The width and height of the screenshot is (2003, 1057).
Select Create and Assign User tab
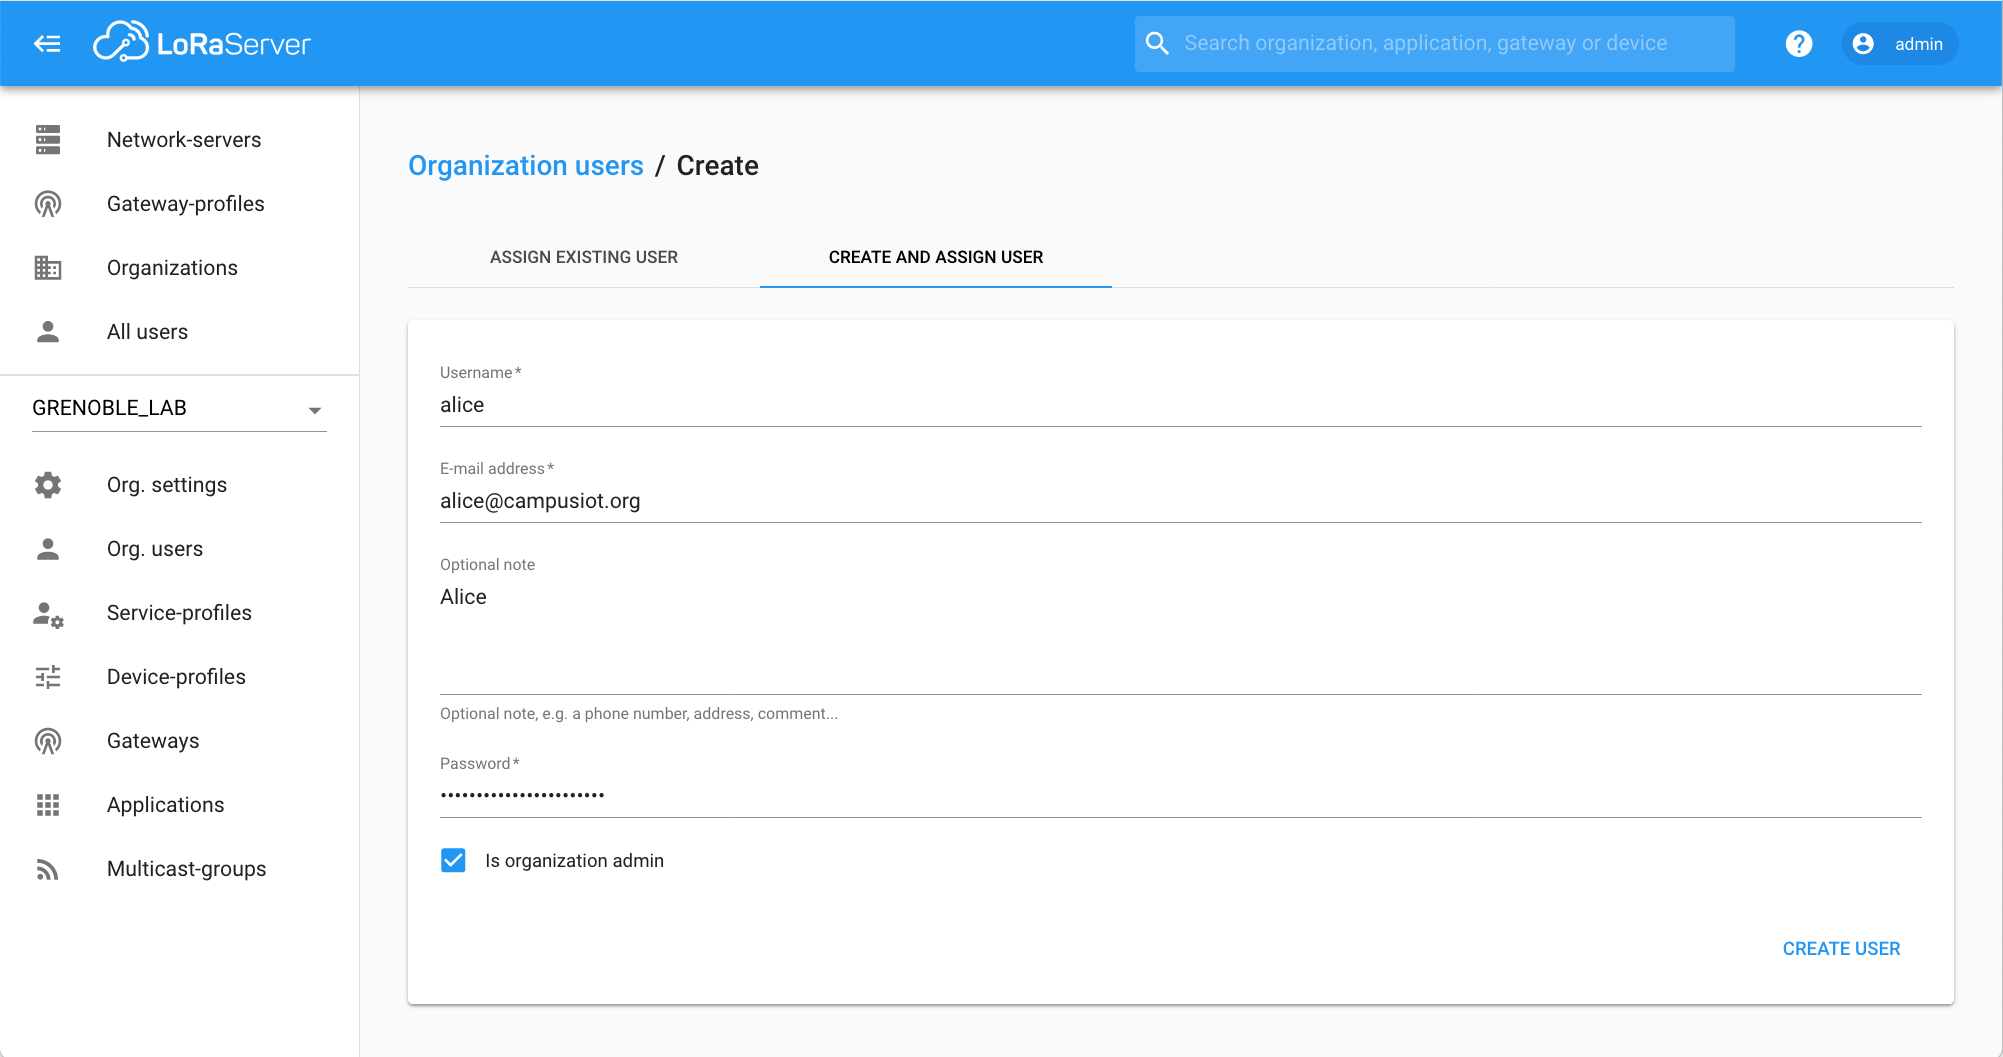[936, 257]
